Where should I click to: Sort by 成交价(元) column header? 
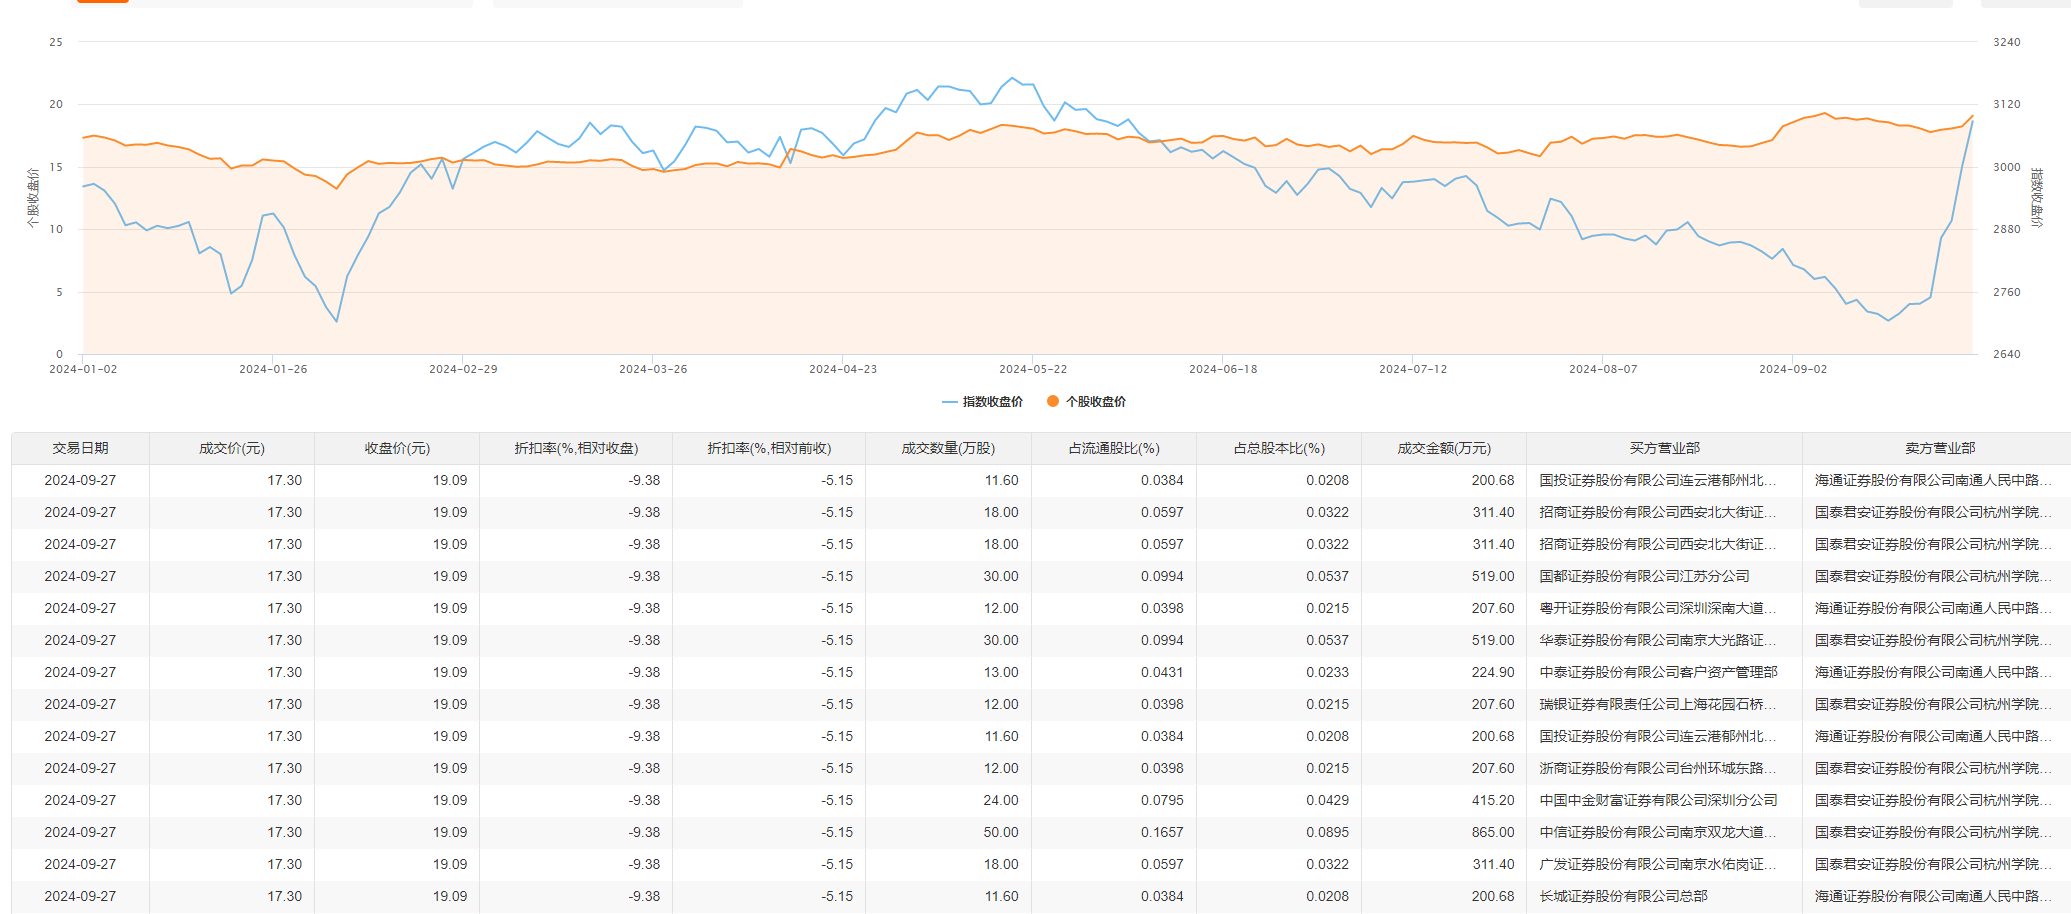232,448
